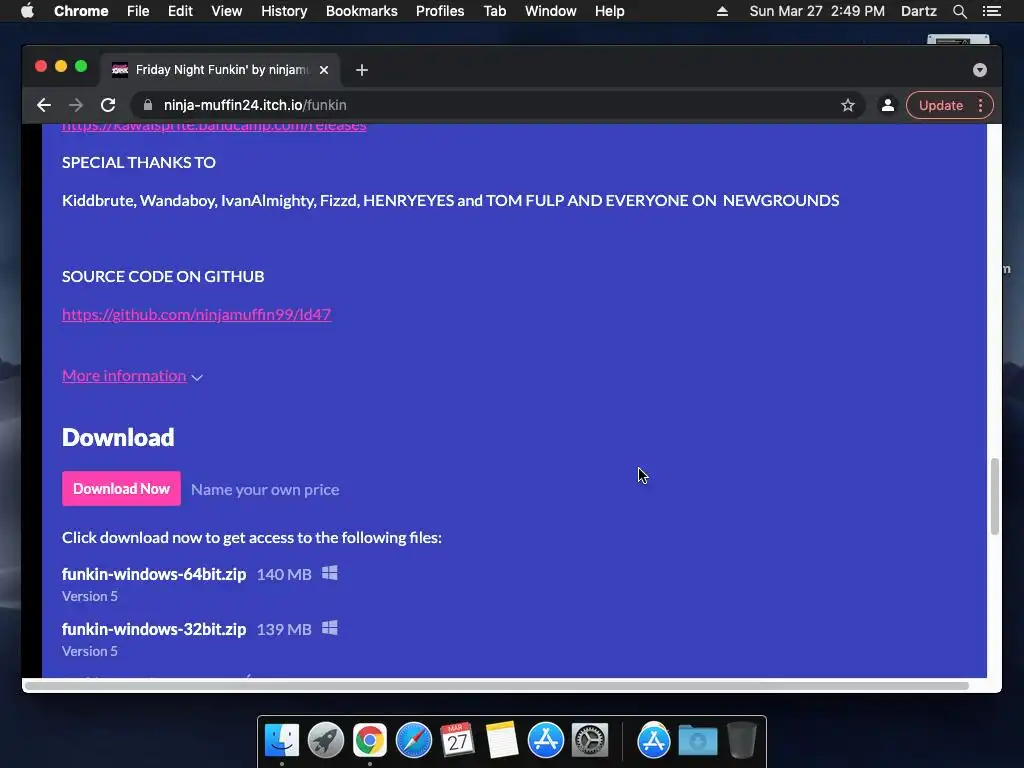Image resolution: width=1024 pixels, height=768 pixels.
Task: Click the 140 MB file size text
Action: pyautogui.click(x=284, y=574)
